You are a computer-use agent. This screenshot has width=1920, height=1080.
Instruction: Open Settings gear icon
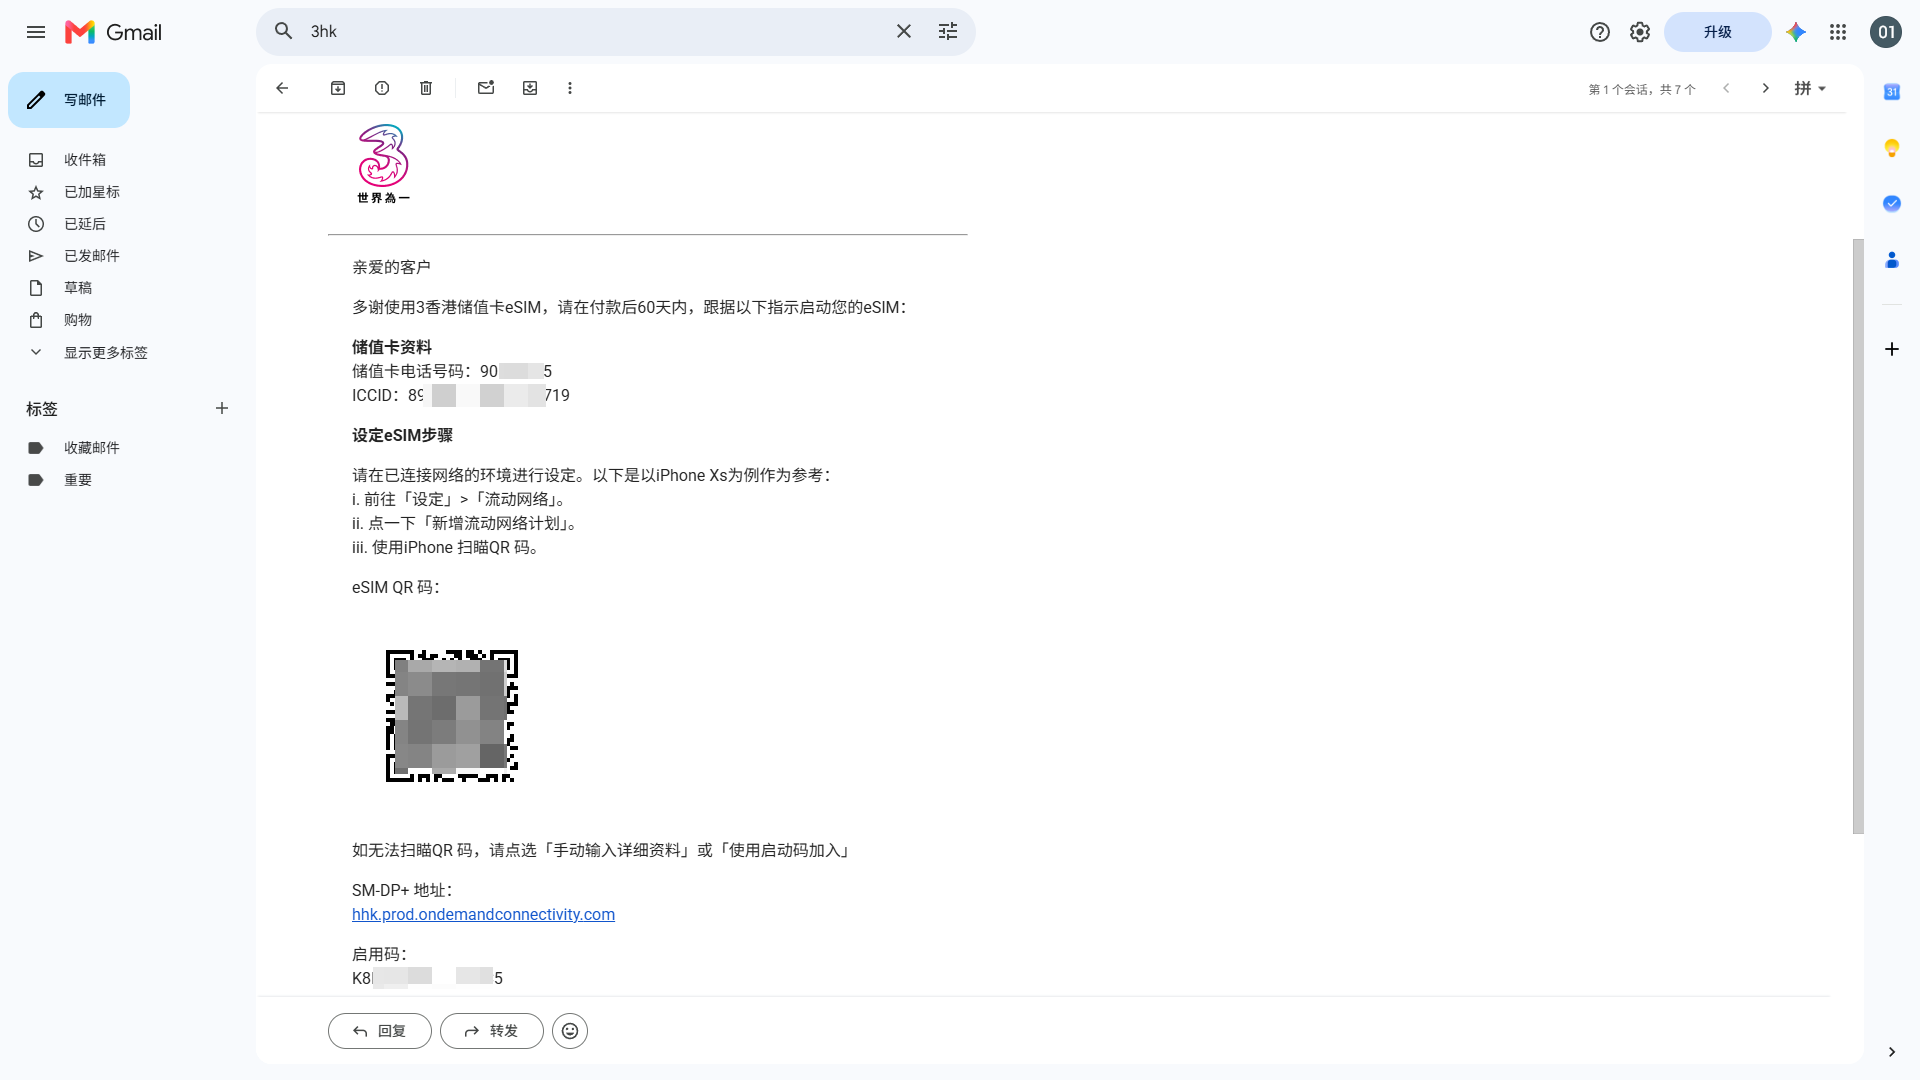point(1640,32)
